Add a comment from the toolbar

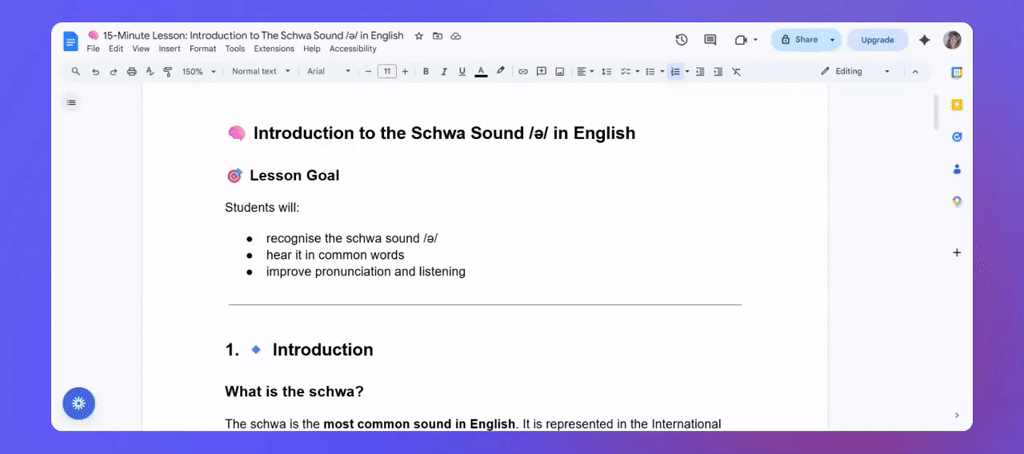[541, 71]
